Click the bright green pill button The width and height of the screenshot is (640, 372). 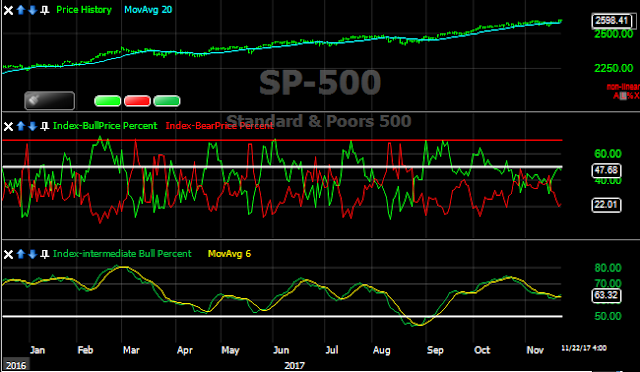coord(107,101)
